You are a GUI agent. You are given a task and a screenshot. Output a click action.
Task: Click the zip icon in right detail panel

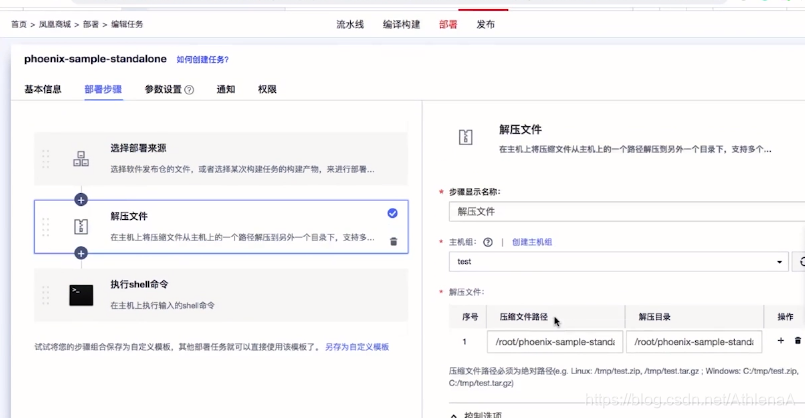click(465, 137)
